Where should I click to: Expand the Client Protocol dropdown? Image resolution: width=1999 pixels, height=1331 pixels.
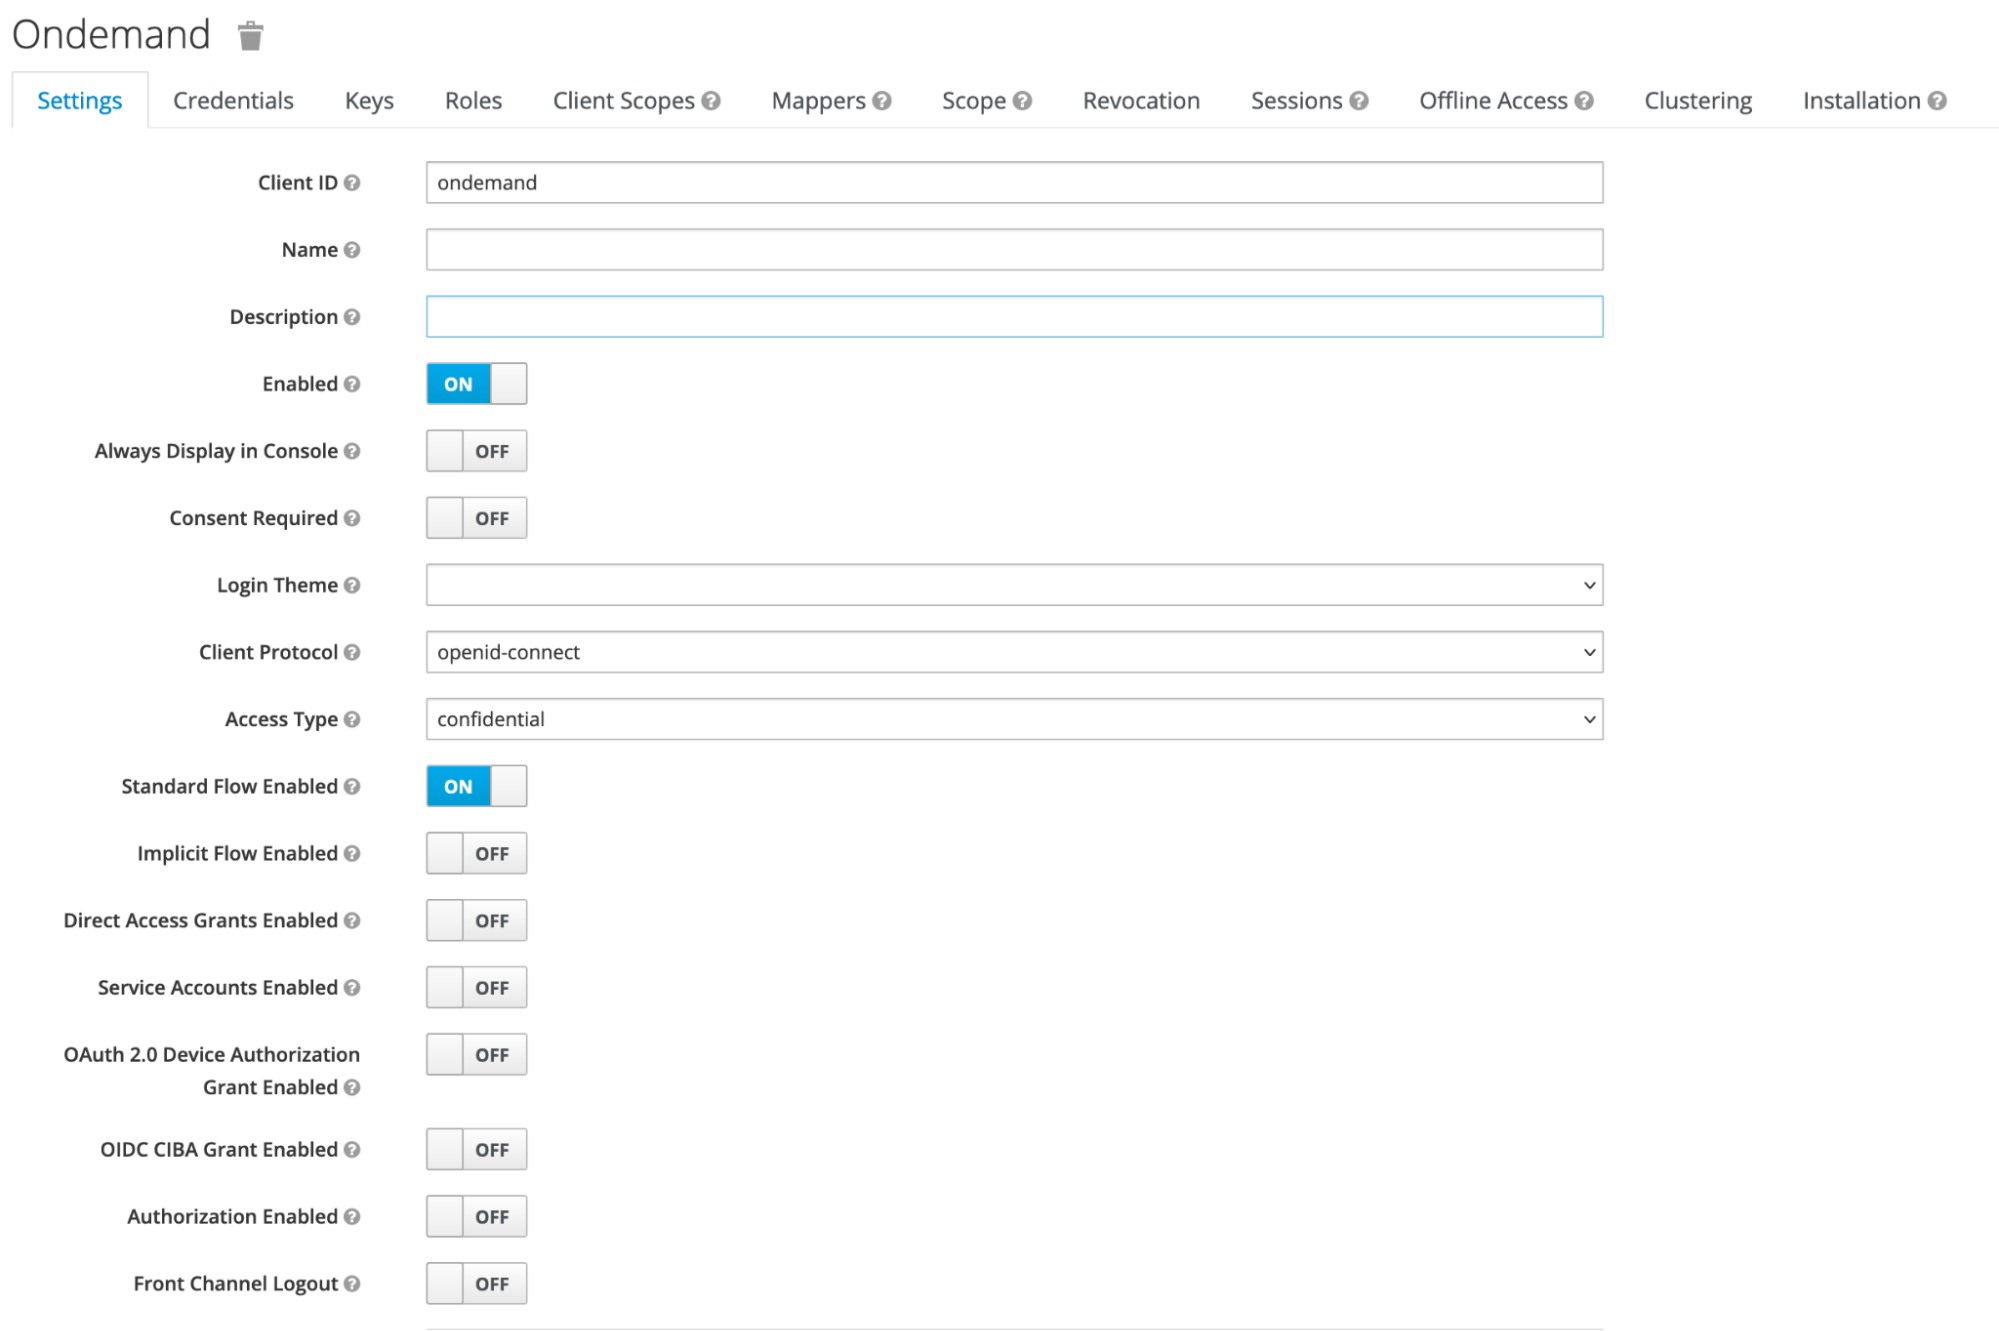(x=1013, y=652)
